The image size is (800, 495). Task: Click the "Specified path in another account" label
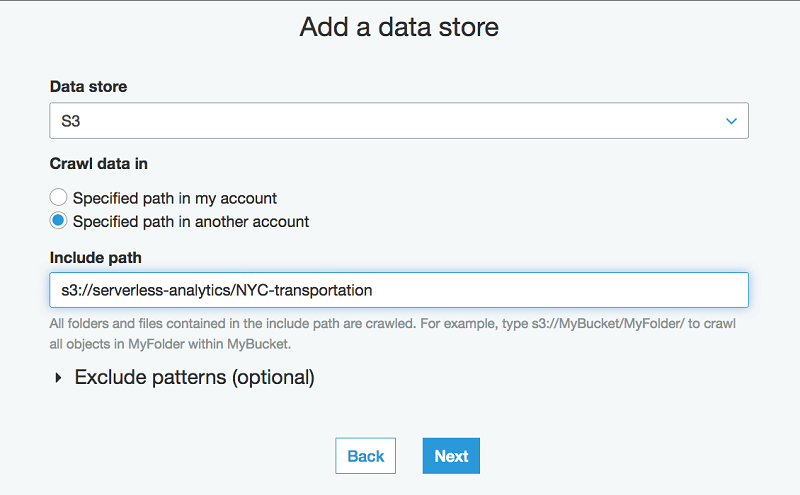pyautogui.click(x=191, y=221)
